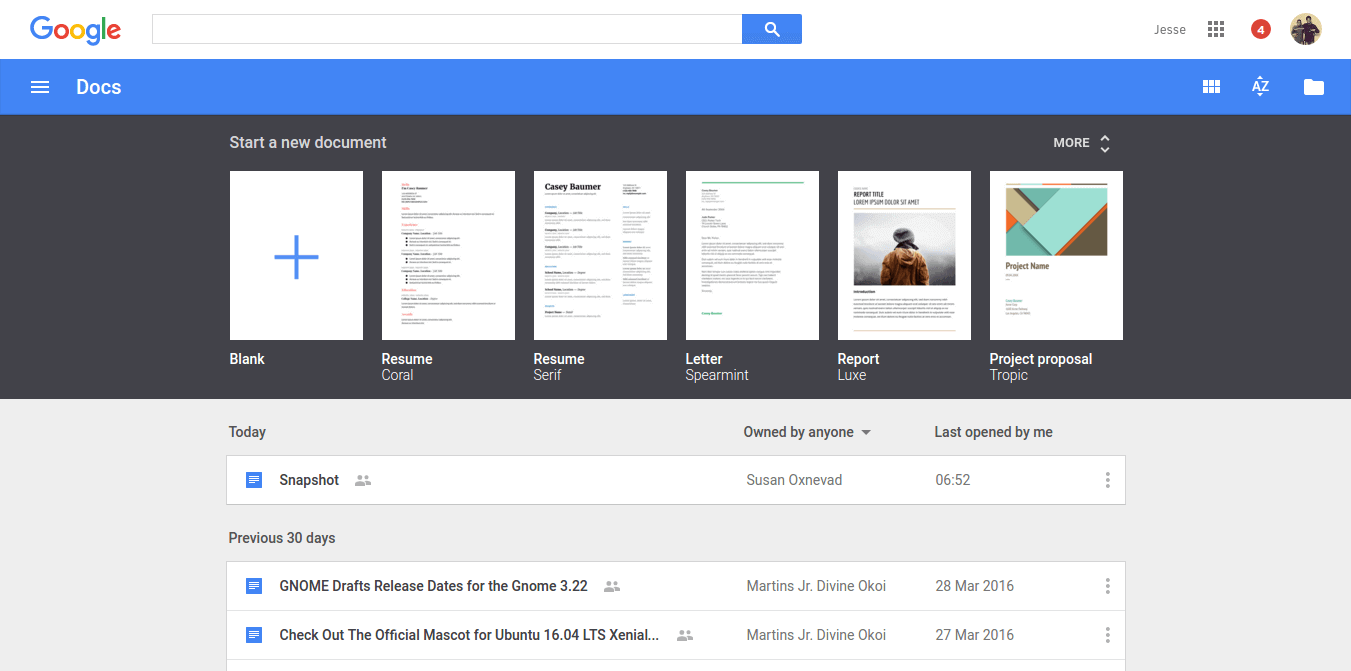The width and height of the screenshot is (1351, 671).
Task: Create a Blank new document
Action: pyautogui.click(x=296, y=255)
